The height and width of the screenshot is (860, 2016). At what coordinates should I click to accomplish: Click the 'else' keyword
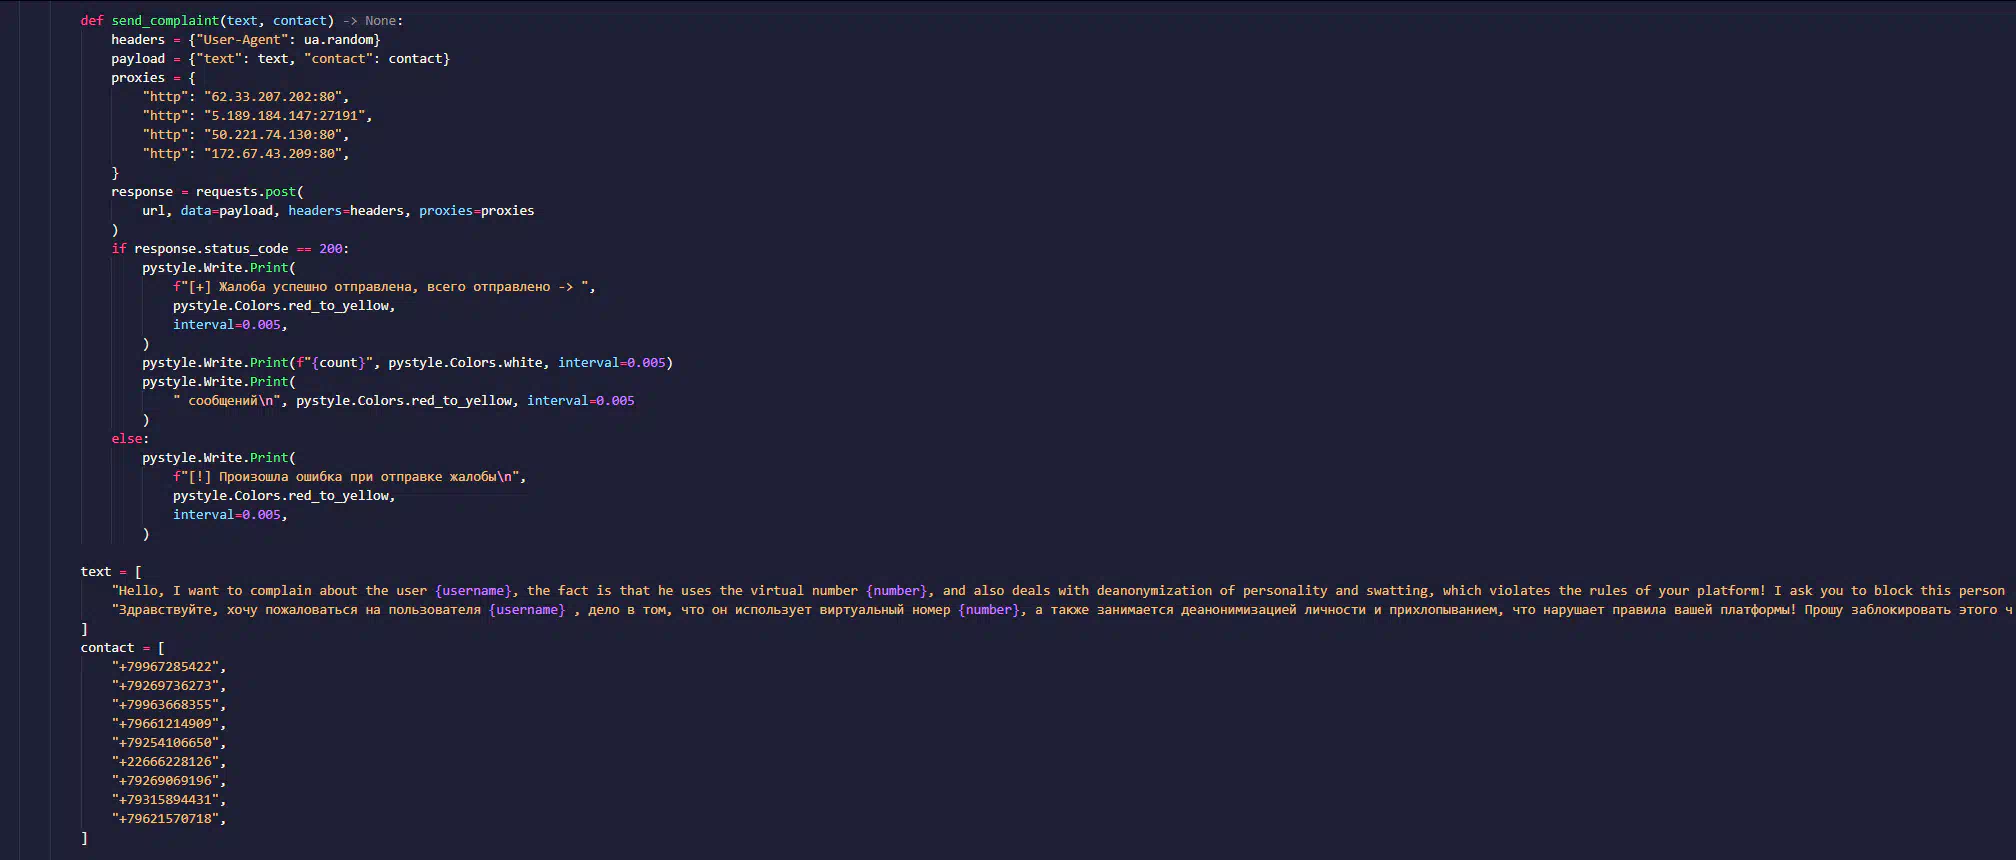point(127,439)
